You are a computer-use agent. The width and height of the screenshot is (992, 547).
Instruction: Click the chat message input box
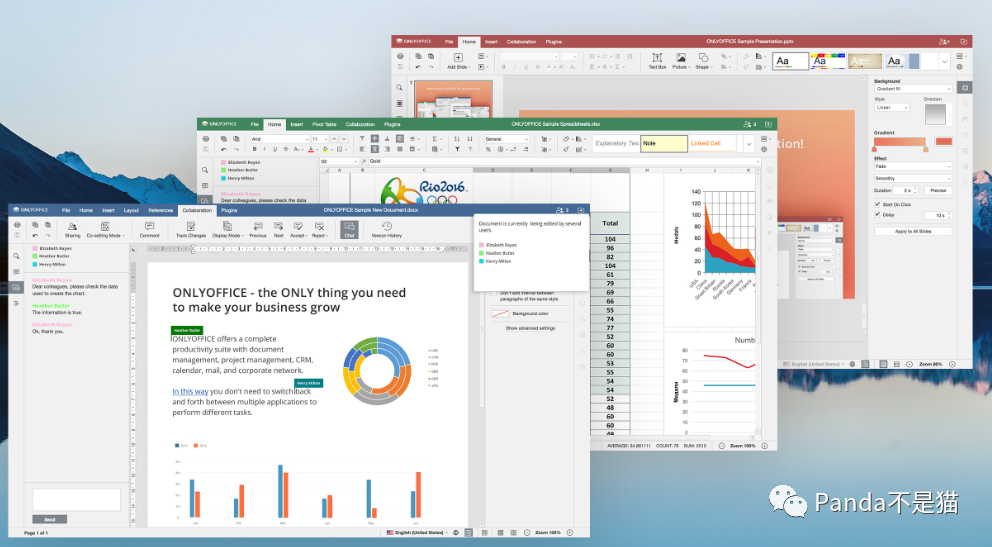click(x=76, y=499)
